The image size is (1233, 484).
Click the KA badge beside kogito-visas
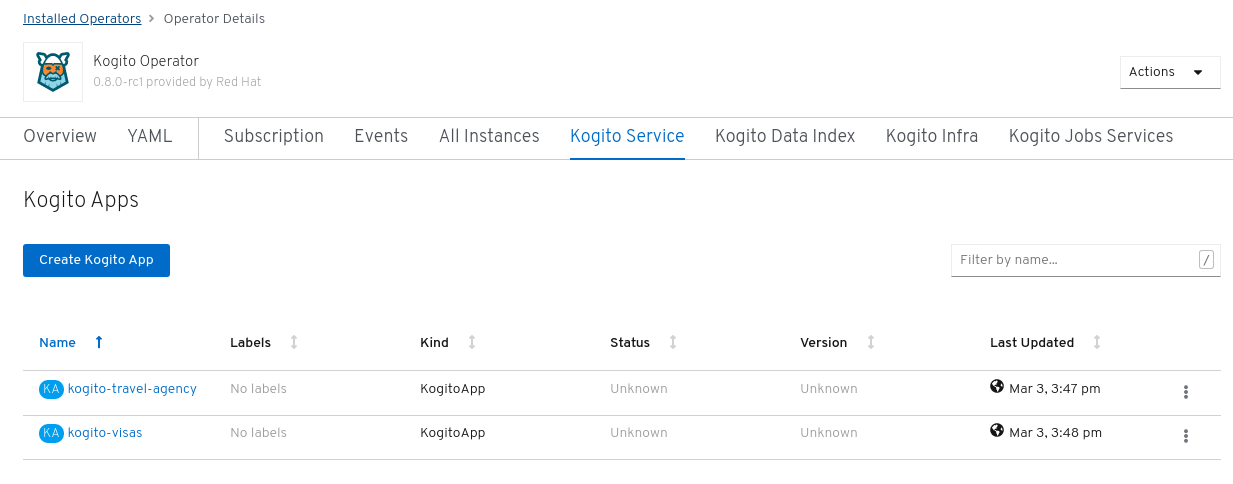(x=51, y=433)
